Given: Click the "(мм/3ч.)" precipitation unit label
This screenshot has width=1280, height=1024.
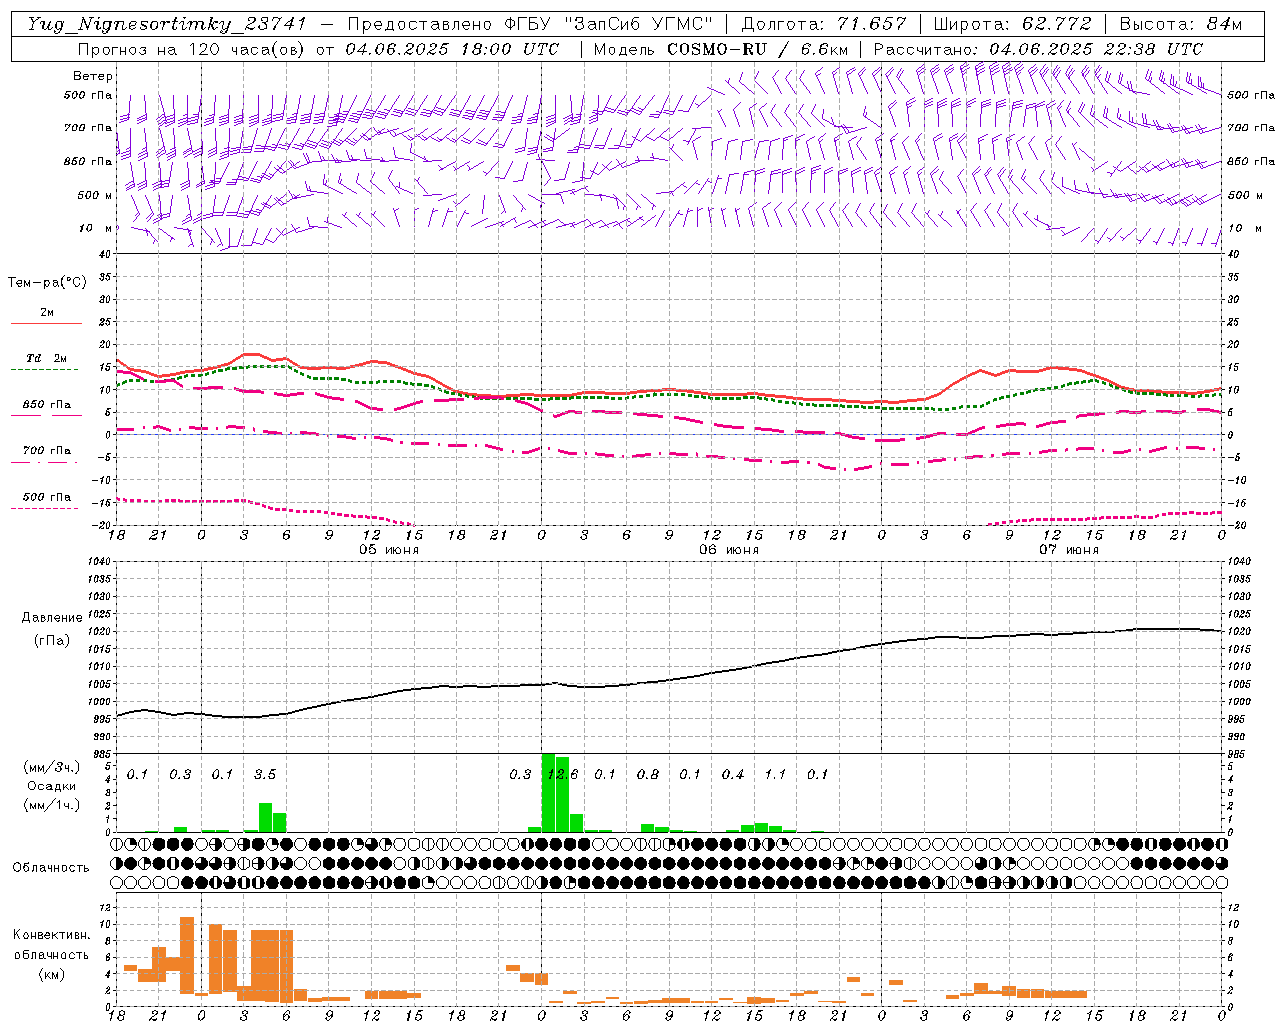Looking at the screenshot, I should click(52, 767).
